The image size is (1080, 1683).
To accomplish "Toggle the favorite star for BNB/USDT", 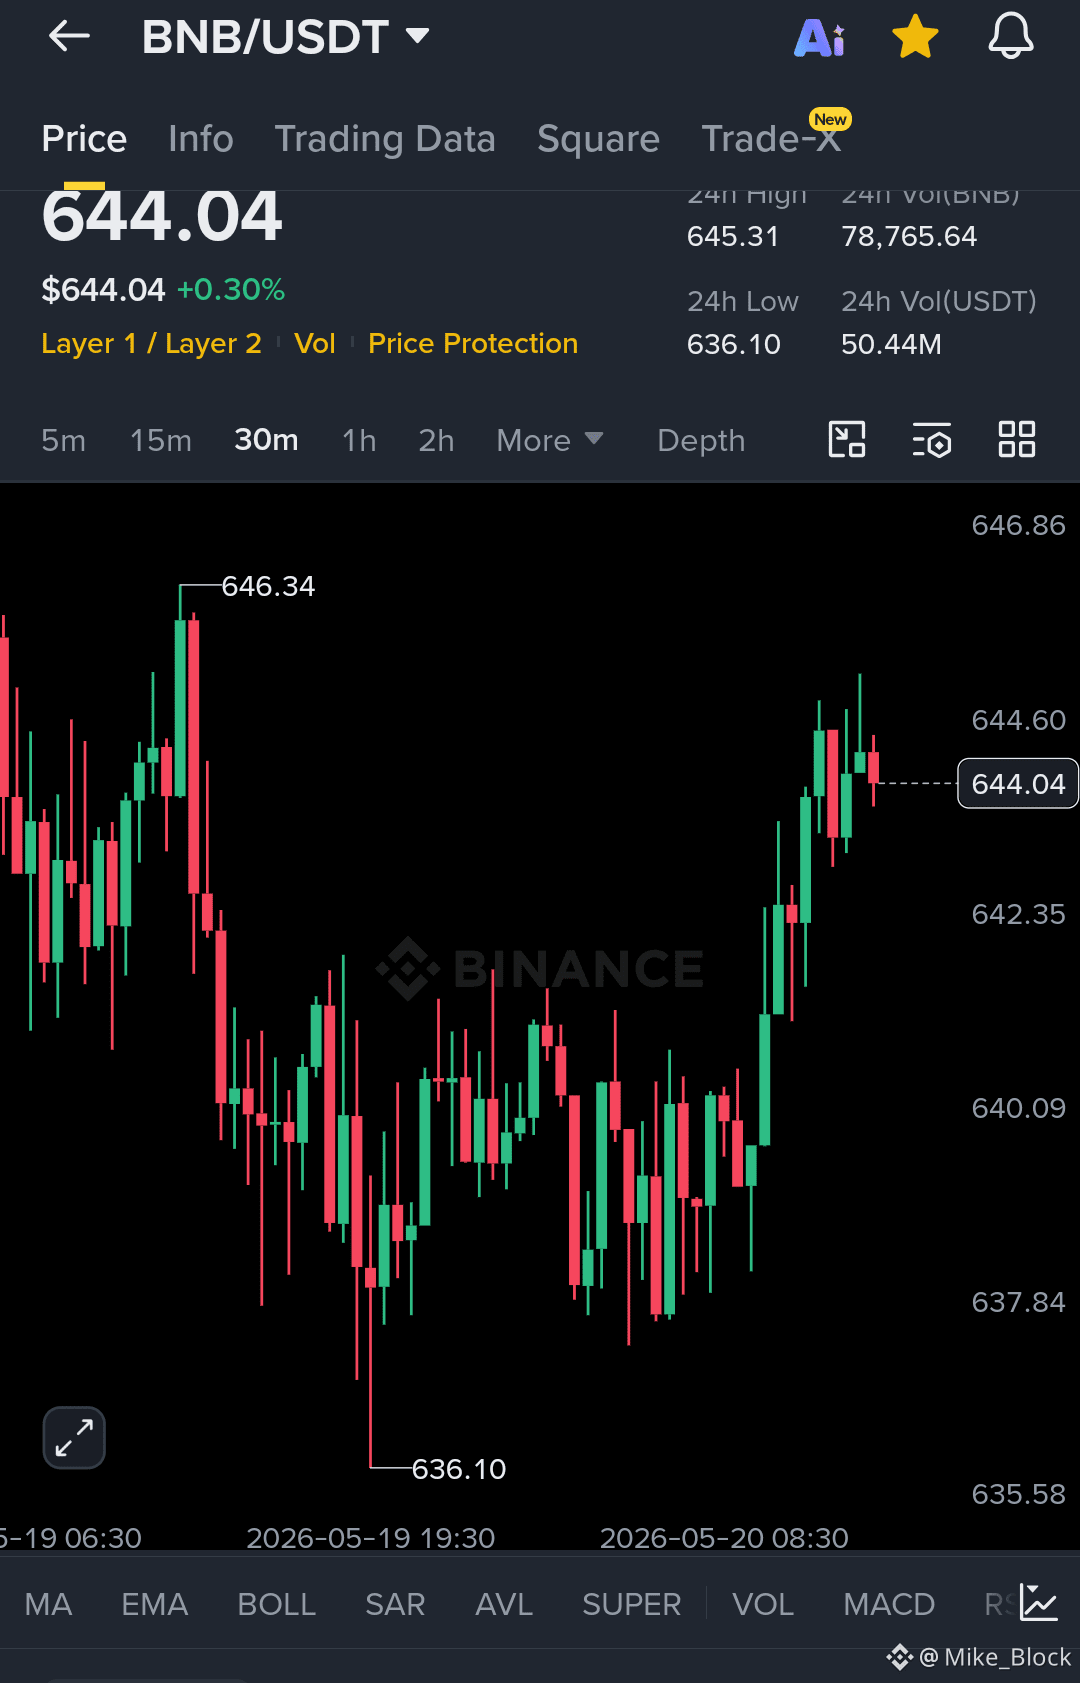I will 915,37.
